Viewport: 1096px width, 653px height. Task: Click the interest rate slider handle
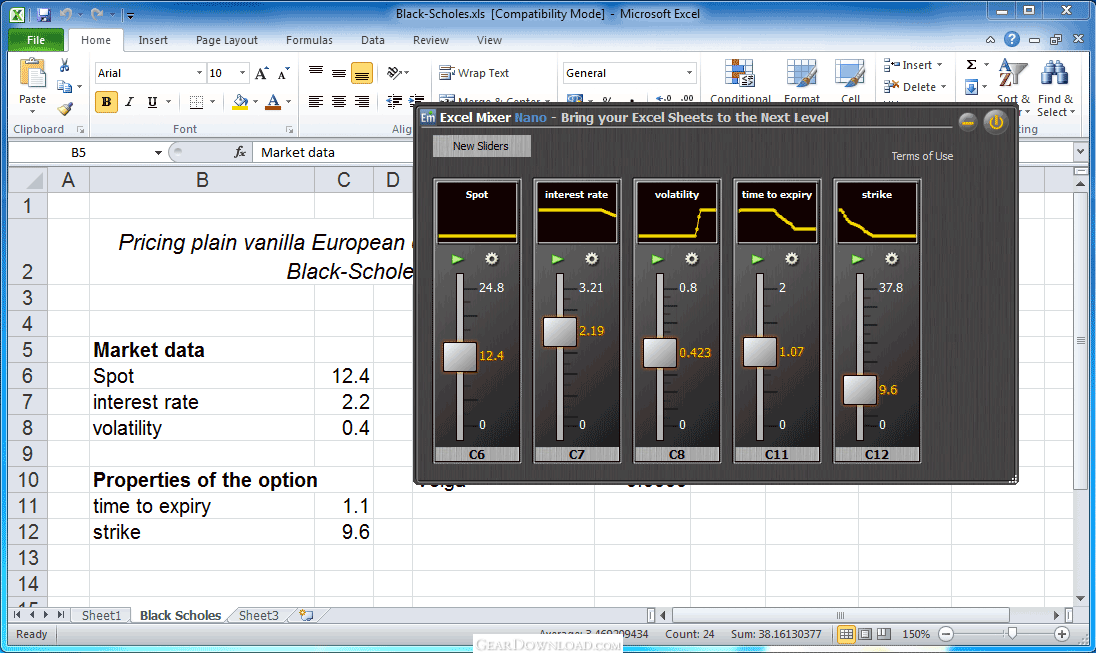(560, 332)
